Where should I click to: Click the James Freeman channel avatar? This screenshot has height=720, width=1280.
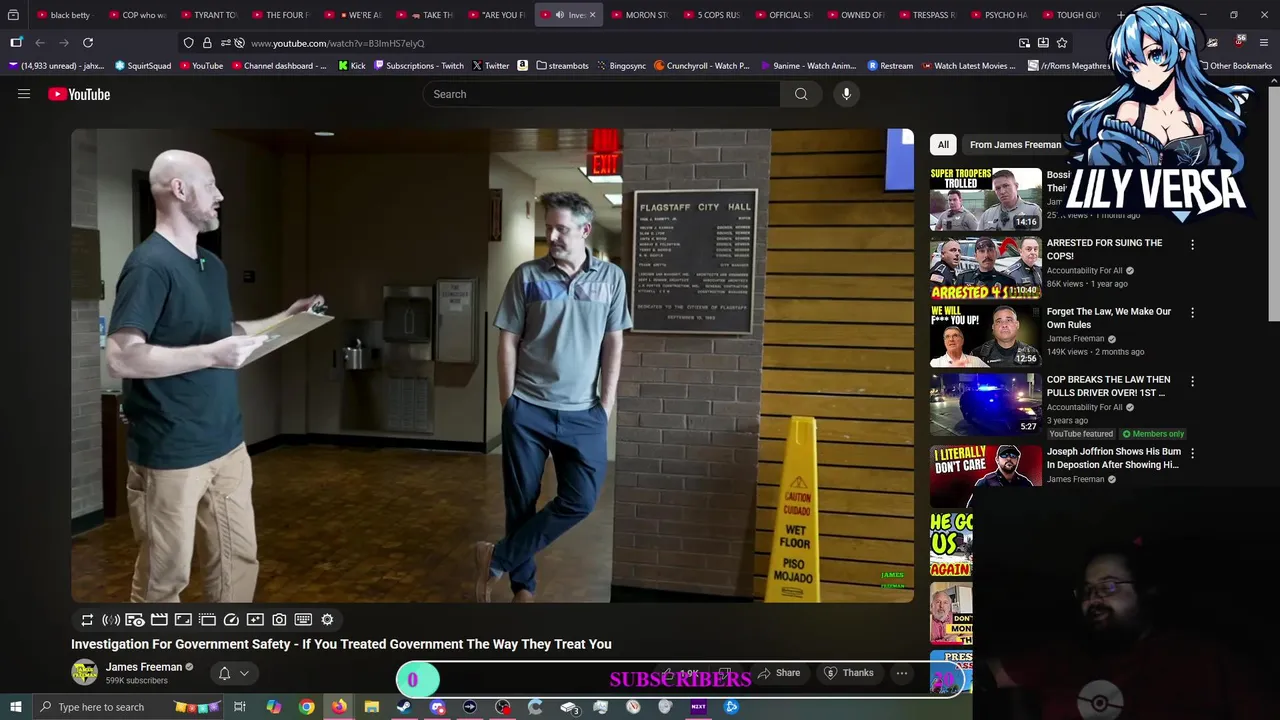point(85,673)
